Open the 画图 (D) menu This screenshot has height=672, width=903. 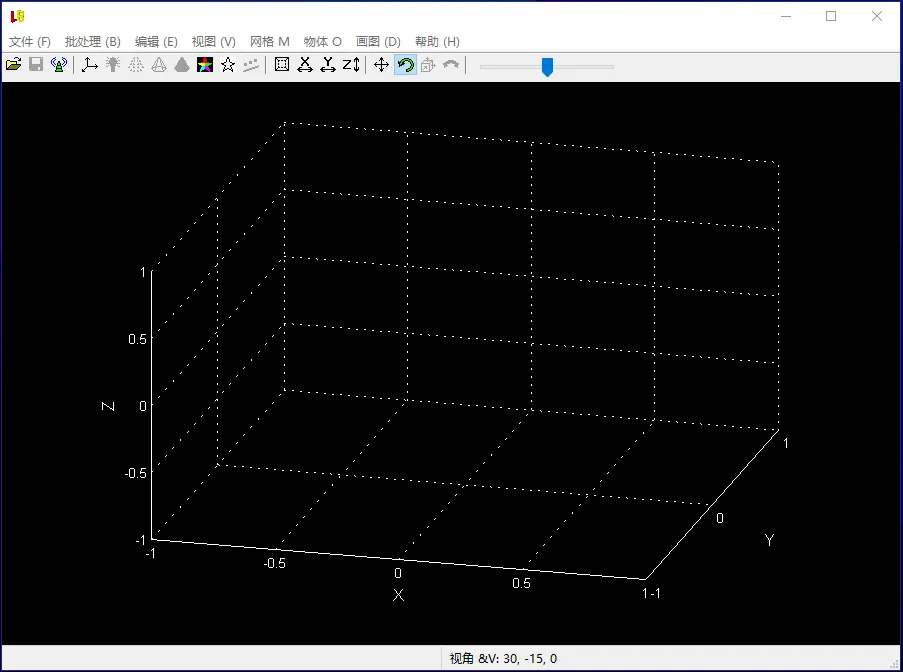[x=378, y=41]
